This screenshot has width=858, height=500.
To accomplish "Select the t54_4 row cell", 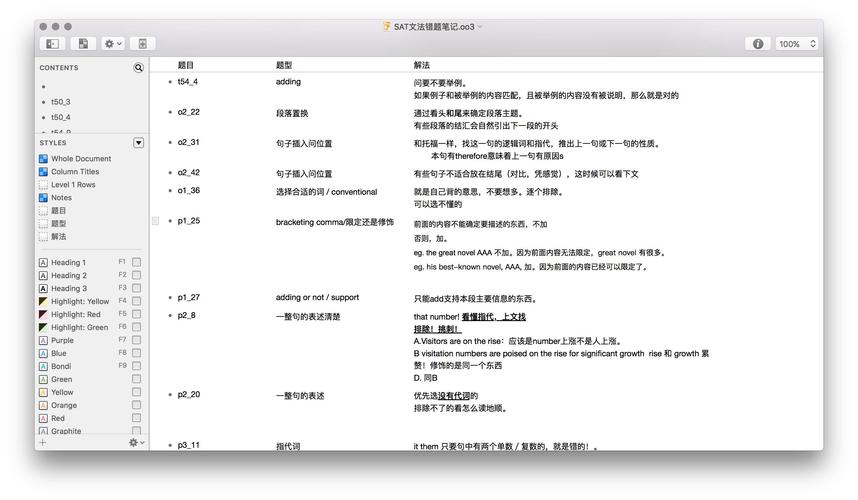I will [188, 82].
